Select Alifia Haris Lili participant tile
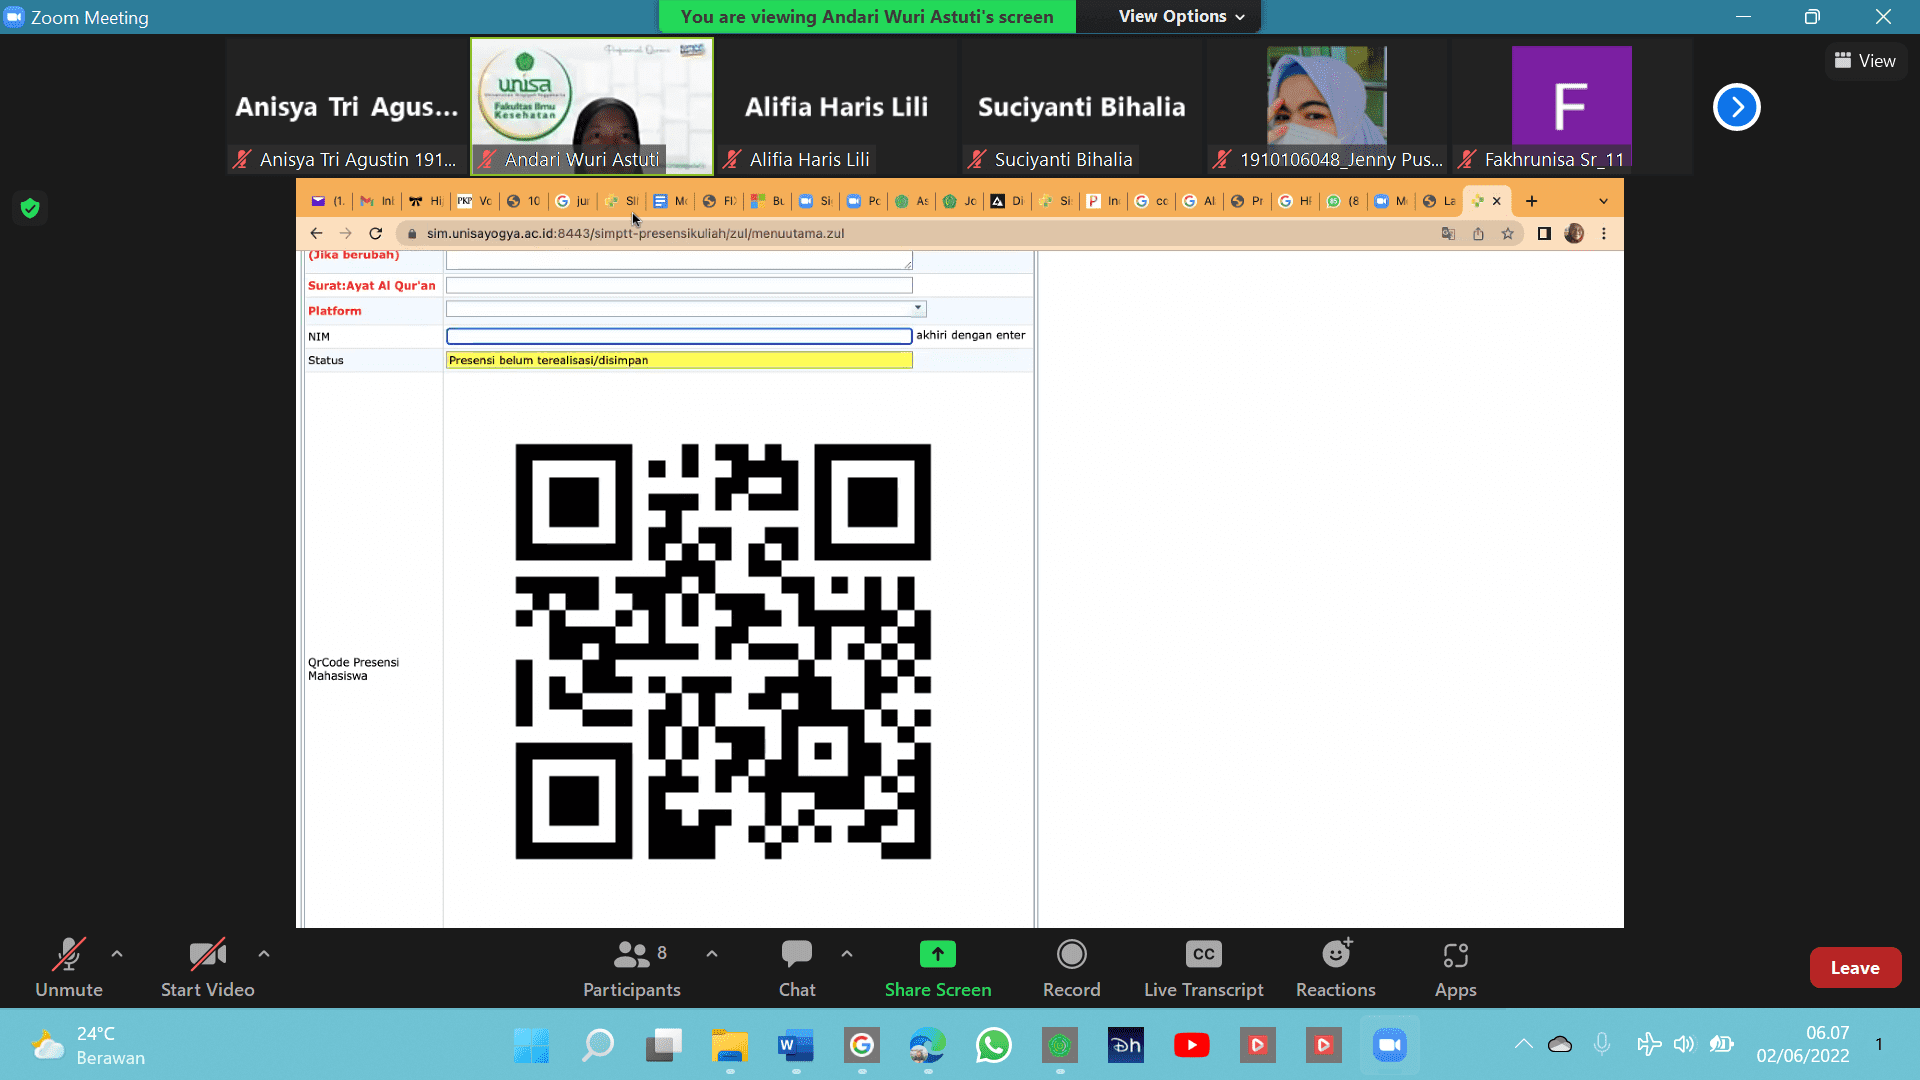The height and width of the screenshot is (1080, 1920). pos(837,106)
